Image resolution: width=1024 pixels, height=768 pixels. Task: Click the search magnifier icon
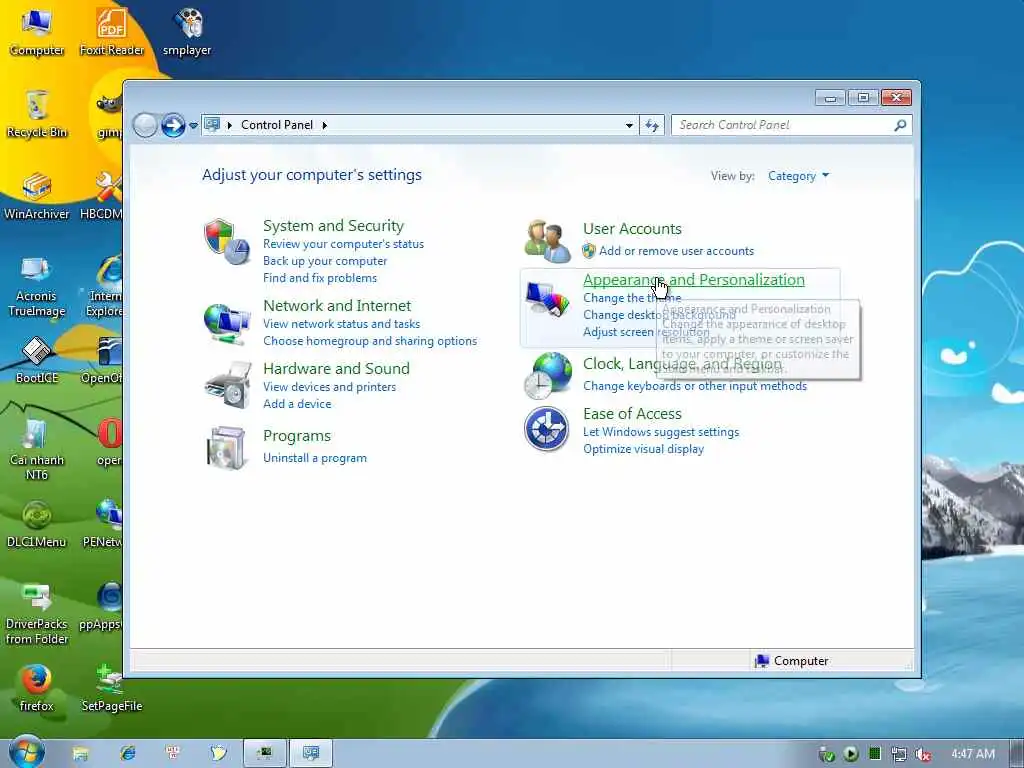900,125
